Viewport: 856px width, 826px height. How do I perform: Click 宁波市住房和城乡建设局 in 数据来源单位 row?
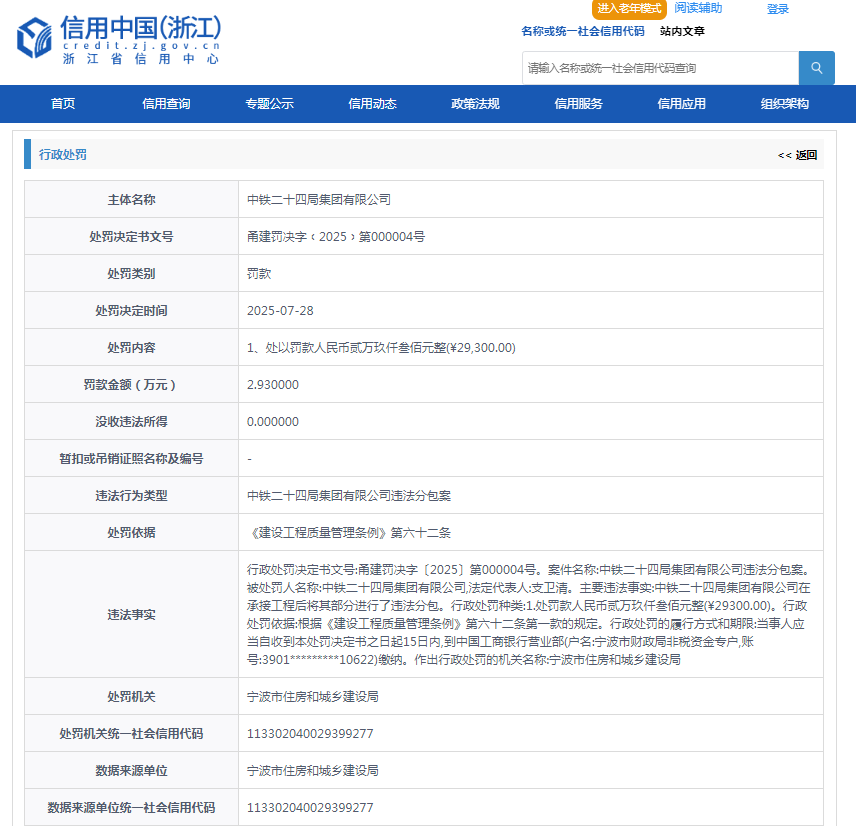(x=313, y=771)
